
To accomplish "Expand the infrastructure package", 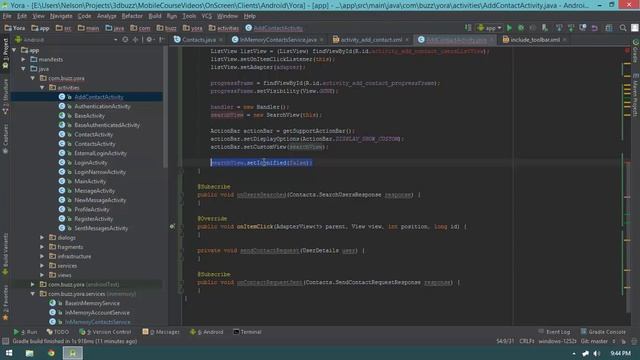I will pyautogui.click(x=42, y=256).
